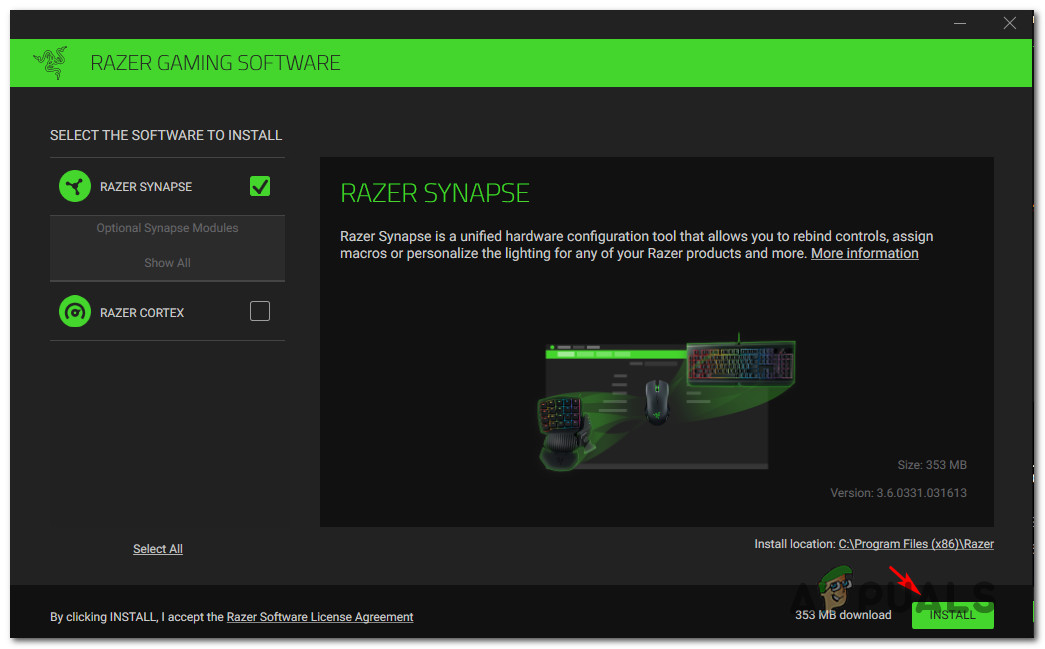Click the green INSTALL button
Image resolution: width=1045 pixels, height=649 pixels.
952,615
